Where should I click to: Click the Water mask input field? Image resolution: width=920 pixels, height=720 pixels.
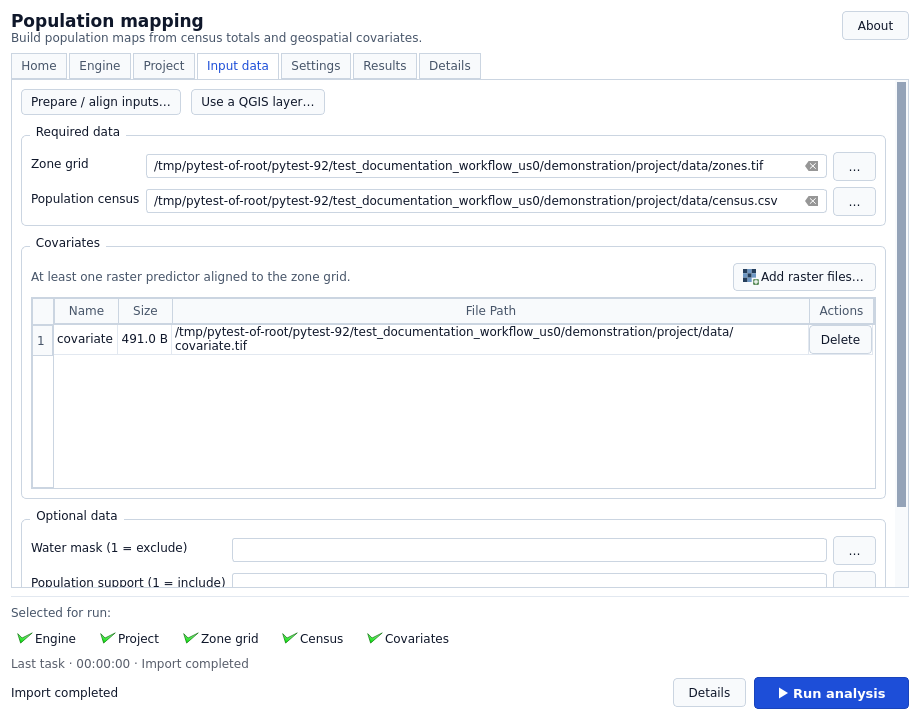(x=529, y=550)
